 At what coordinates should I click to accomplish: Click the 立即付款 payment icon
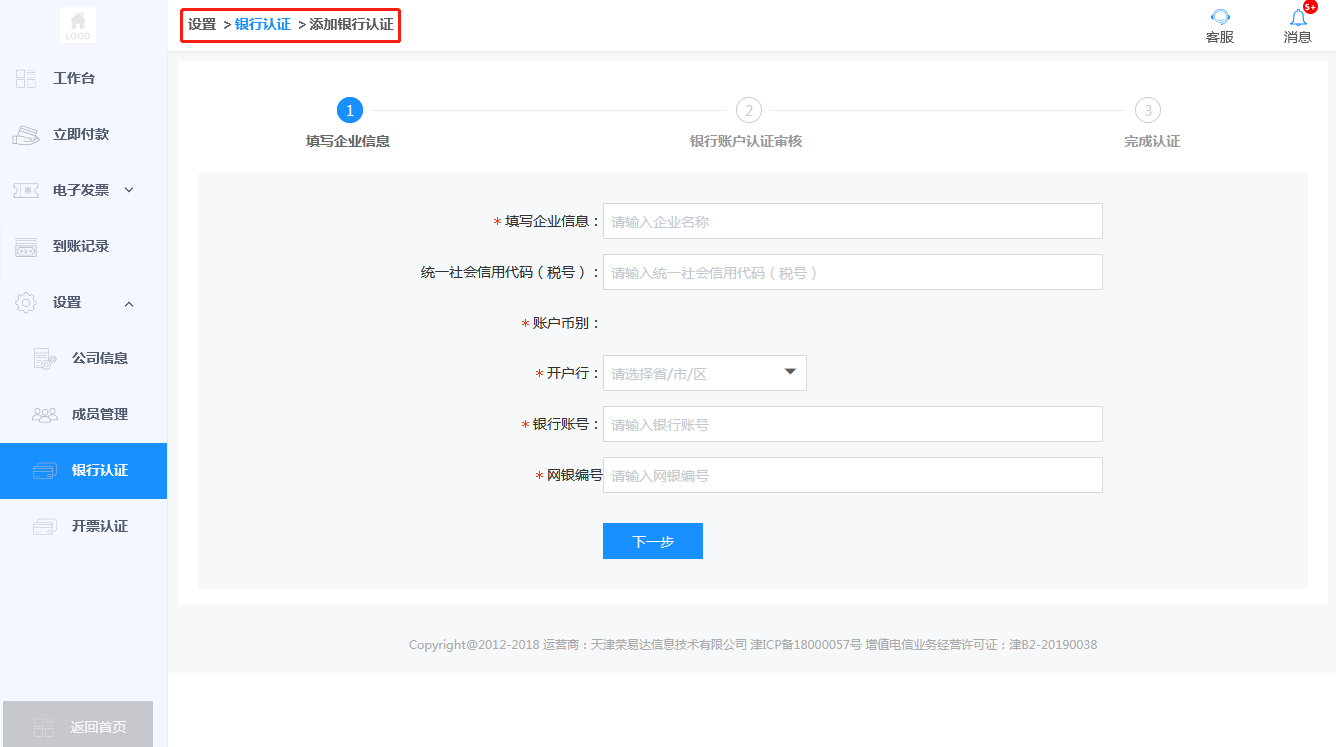click(26, 135)
